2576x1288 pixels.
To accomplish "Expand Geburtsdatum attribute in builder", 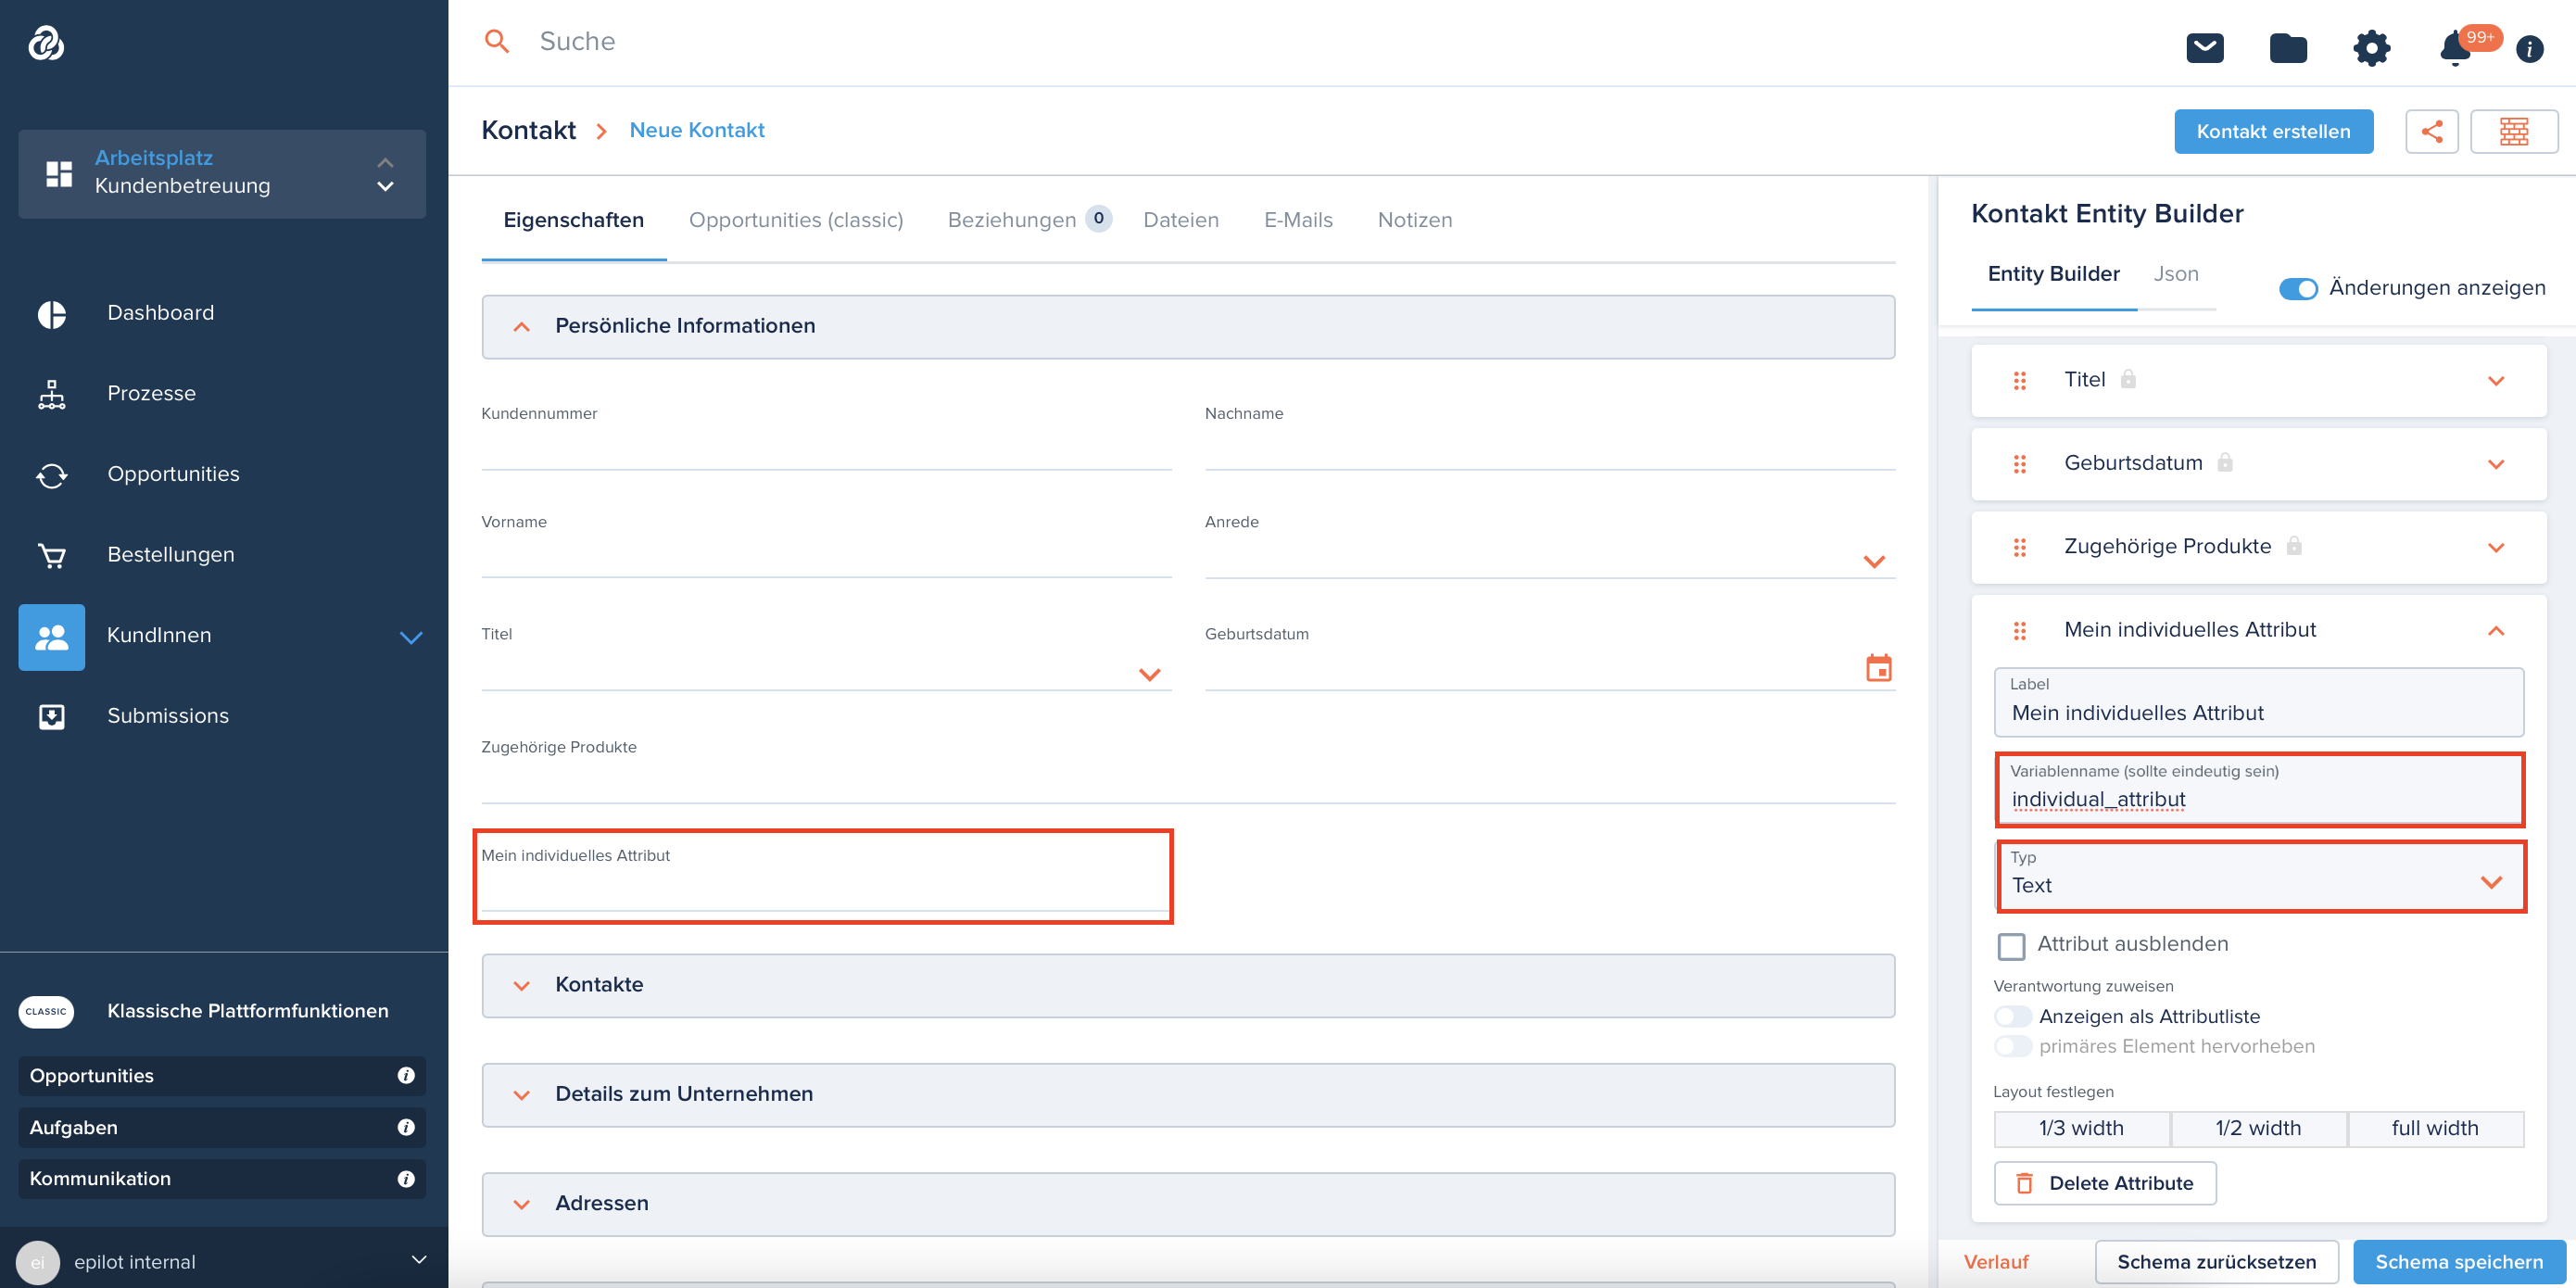I will 2495,464.
